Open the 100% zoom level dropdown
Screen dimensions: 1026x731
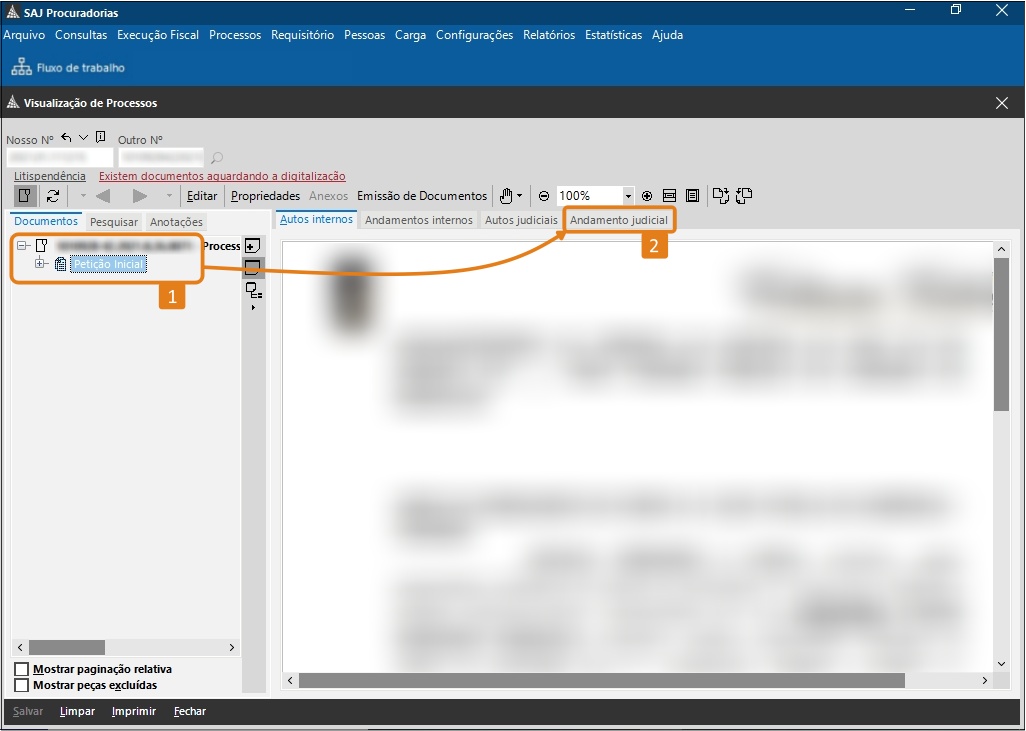628,196
